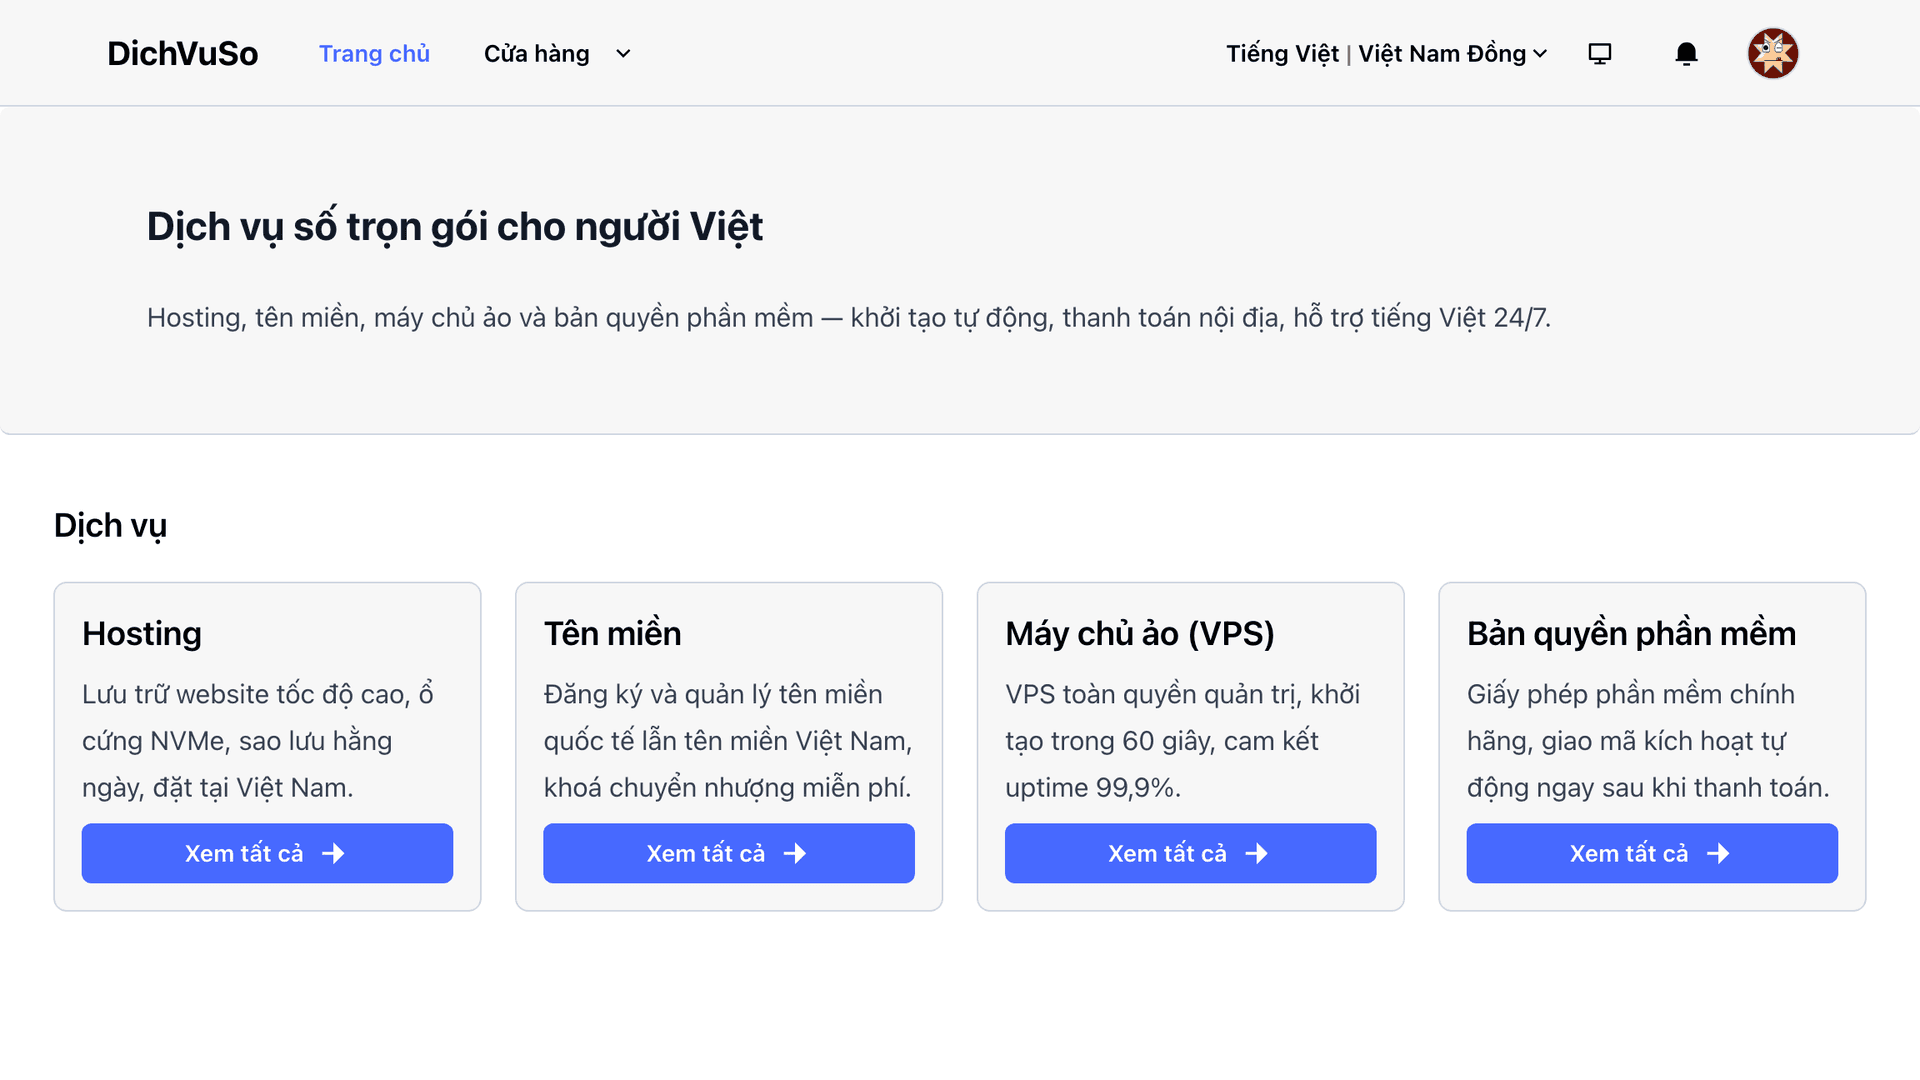Select the Hosting card title

(142, 634)
